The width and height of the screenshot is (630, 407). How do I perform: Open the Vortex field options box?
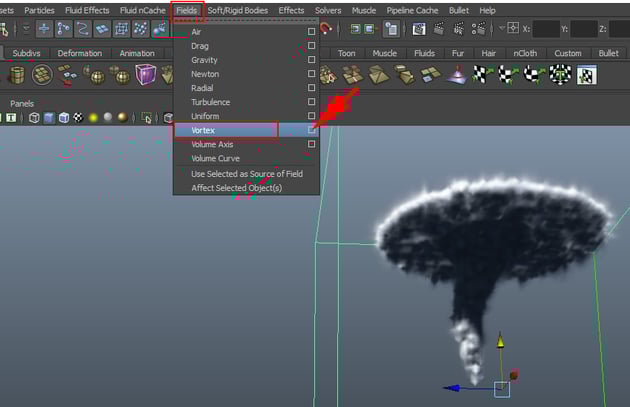click(312, 130)
